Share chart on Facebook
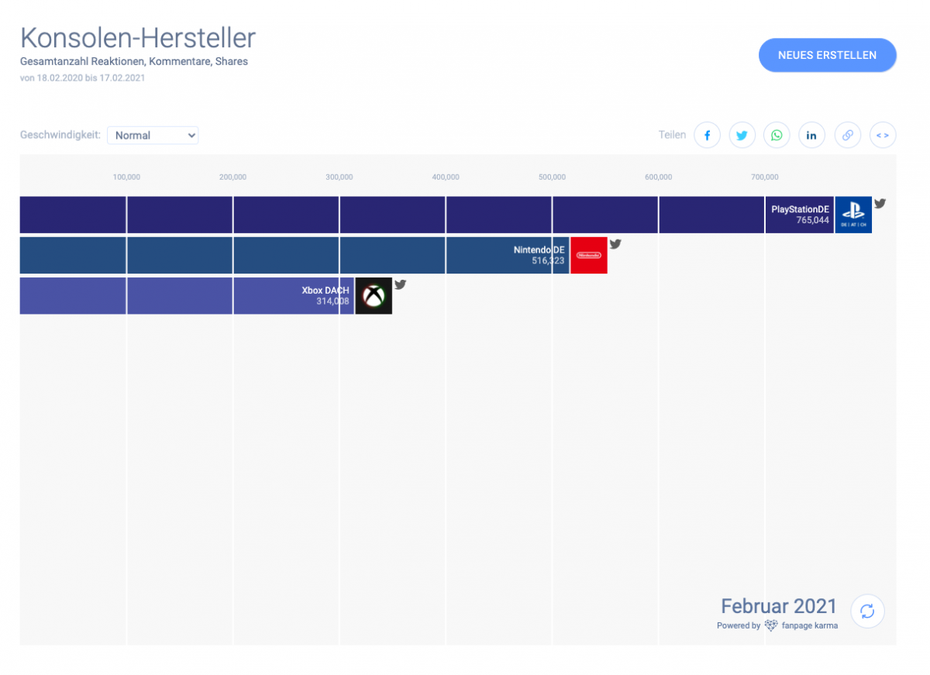 point(707,135)
